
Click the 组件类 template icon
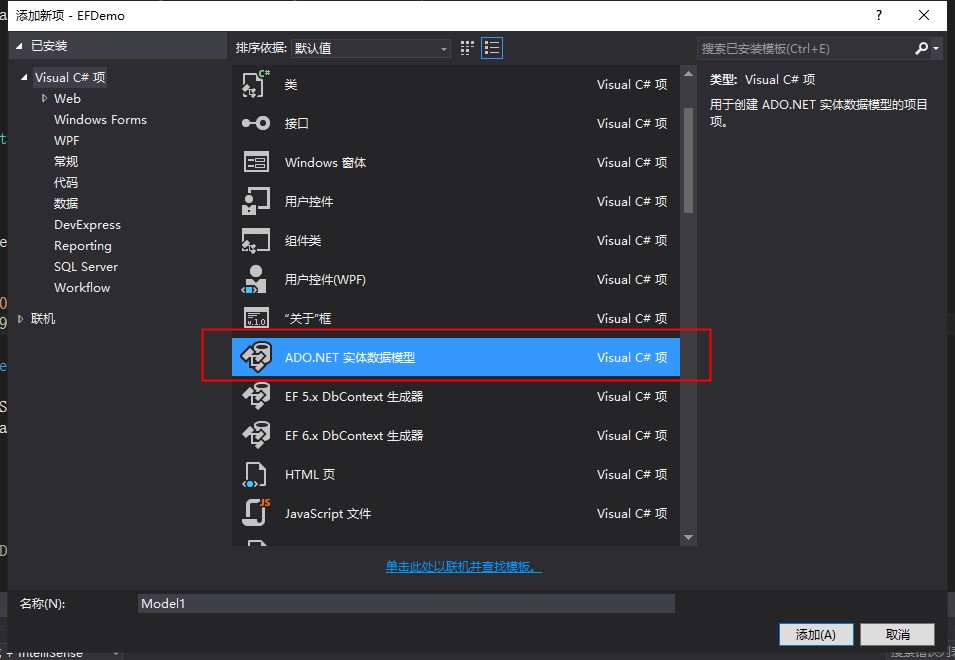click(x=257, y=240)
